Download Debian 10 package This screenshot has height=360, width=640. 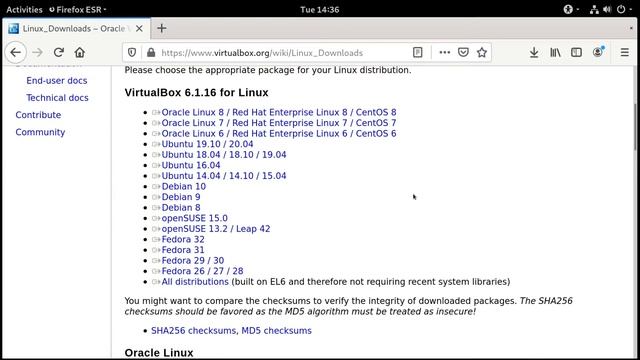[184, 187]
